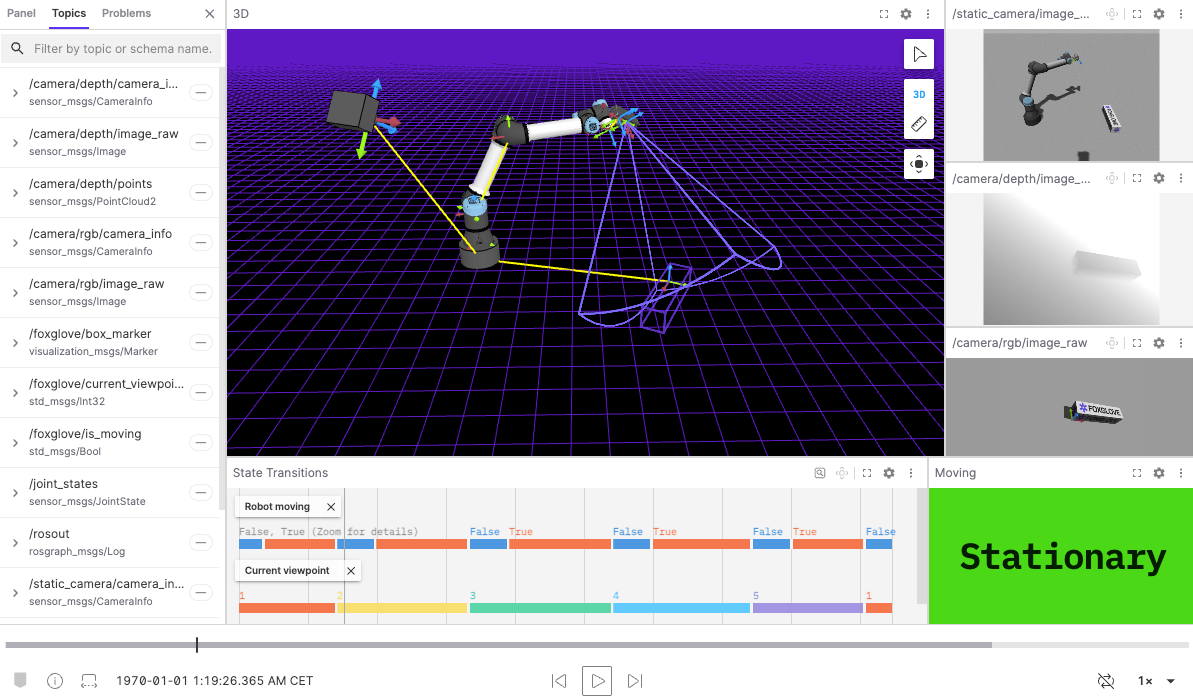Expand the /camera/rgb/image_raw topic

point(15,293)
